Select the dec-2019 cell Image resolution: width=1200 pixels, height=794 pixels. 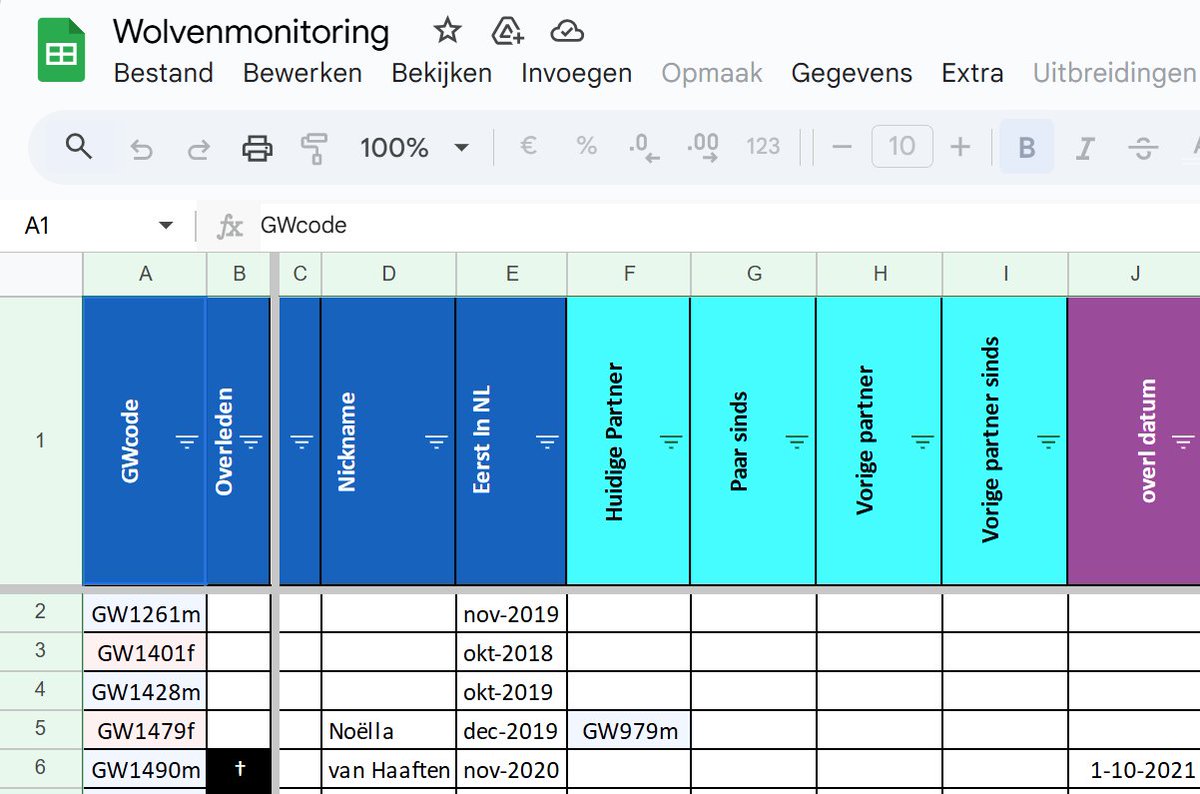[x=511, y=730]
